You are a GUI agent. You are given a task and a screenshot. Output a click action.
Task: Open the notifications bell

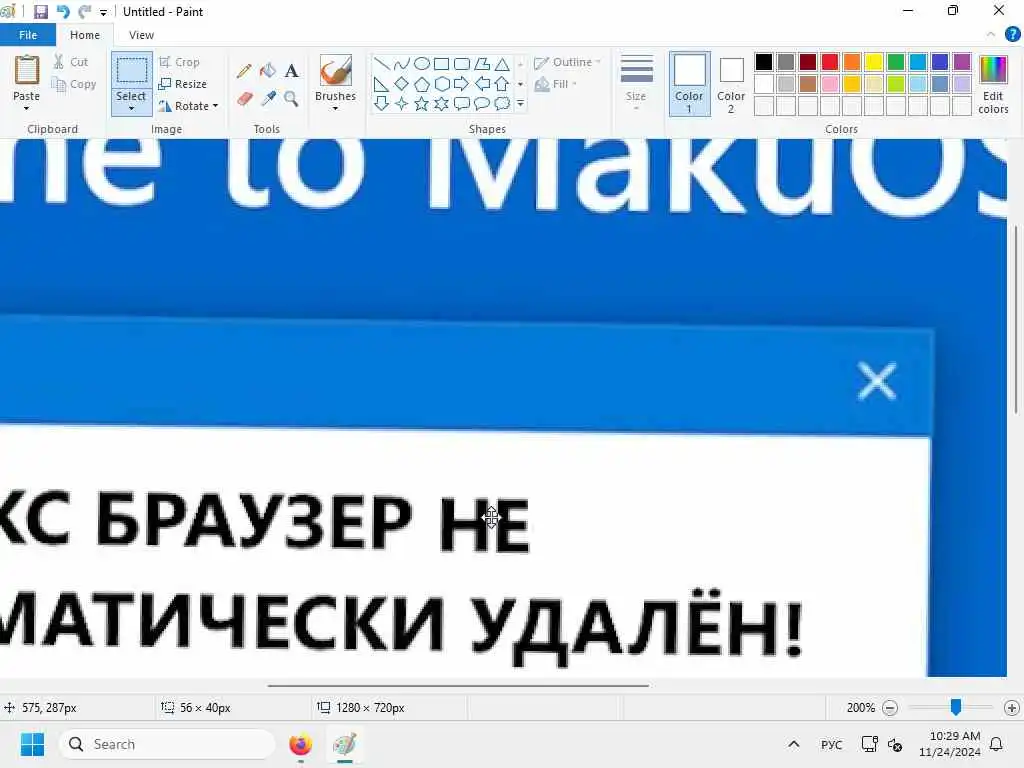[x=997, y=744]
